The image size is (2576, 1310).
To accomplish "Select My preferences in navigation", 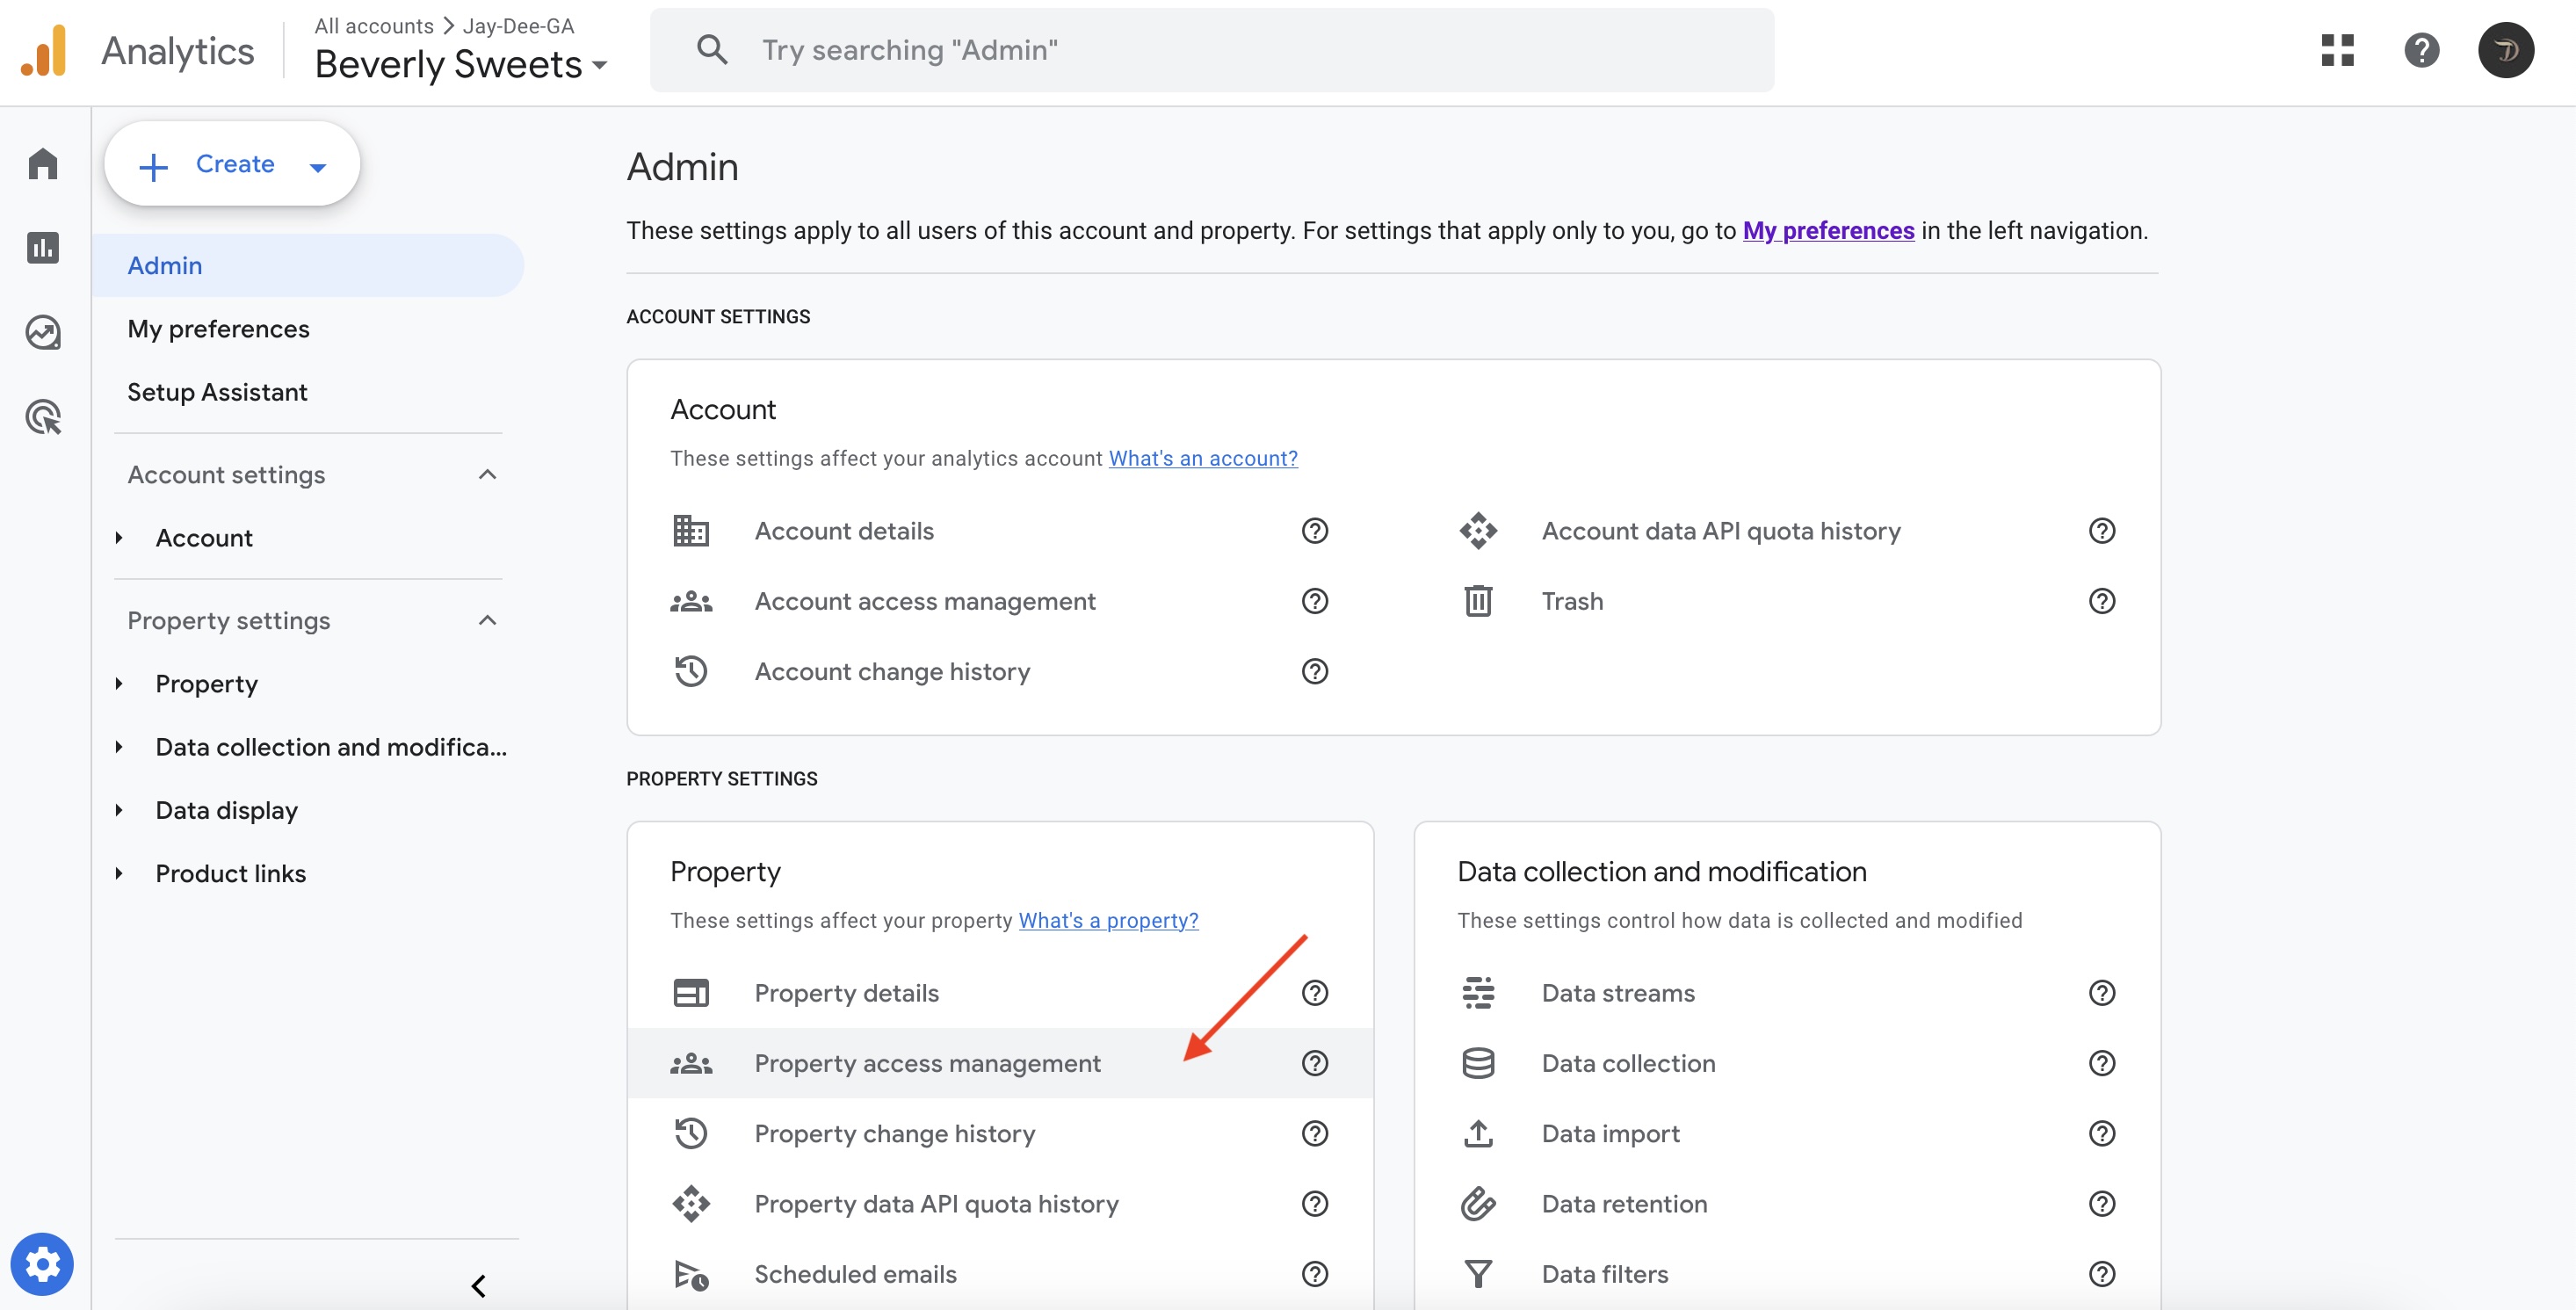I will [218, 328].
